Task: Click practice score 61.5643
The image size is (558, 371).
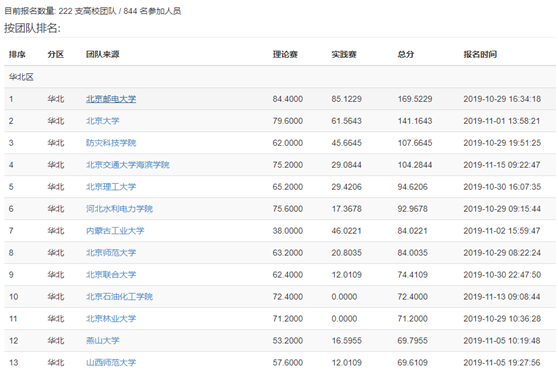Action: (347, 121)
